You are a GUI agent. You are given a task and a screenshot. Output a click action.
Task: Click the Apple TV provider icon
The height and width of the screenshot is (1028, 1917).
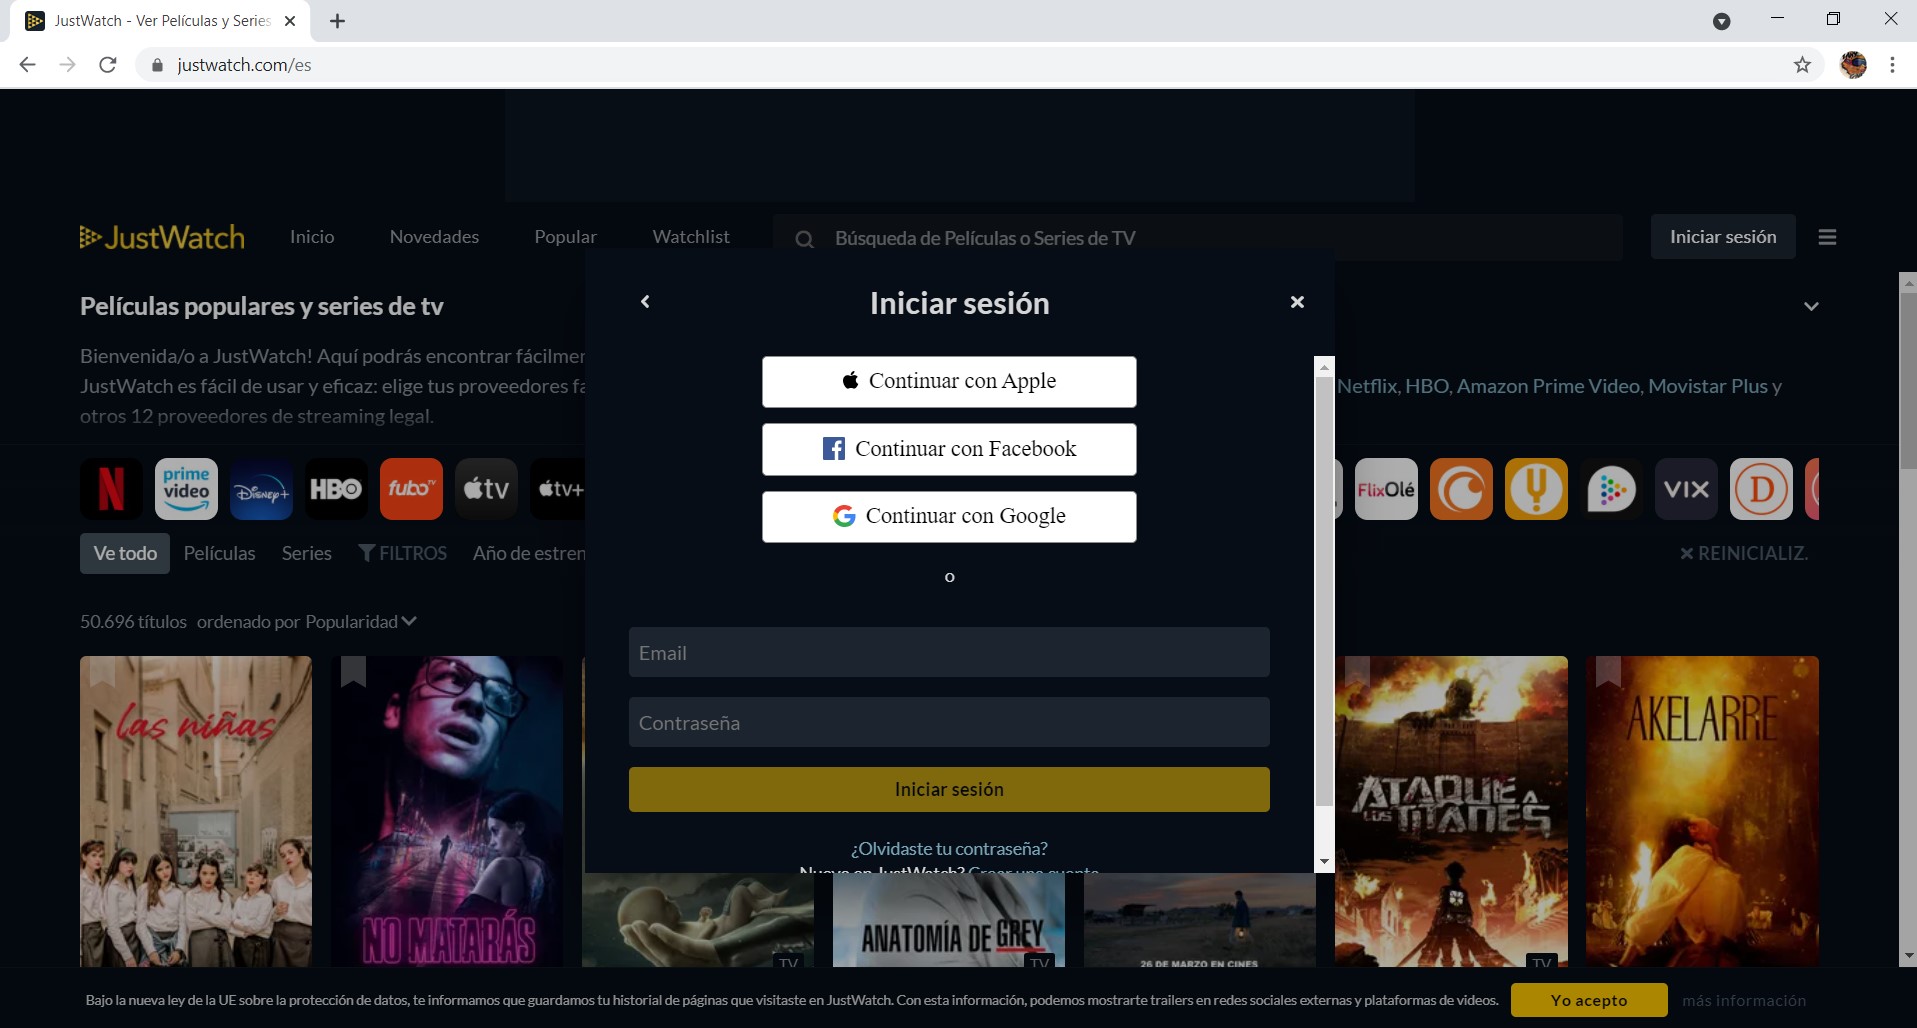486,489
